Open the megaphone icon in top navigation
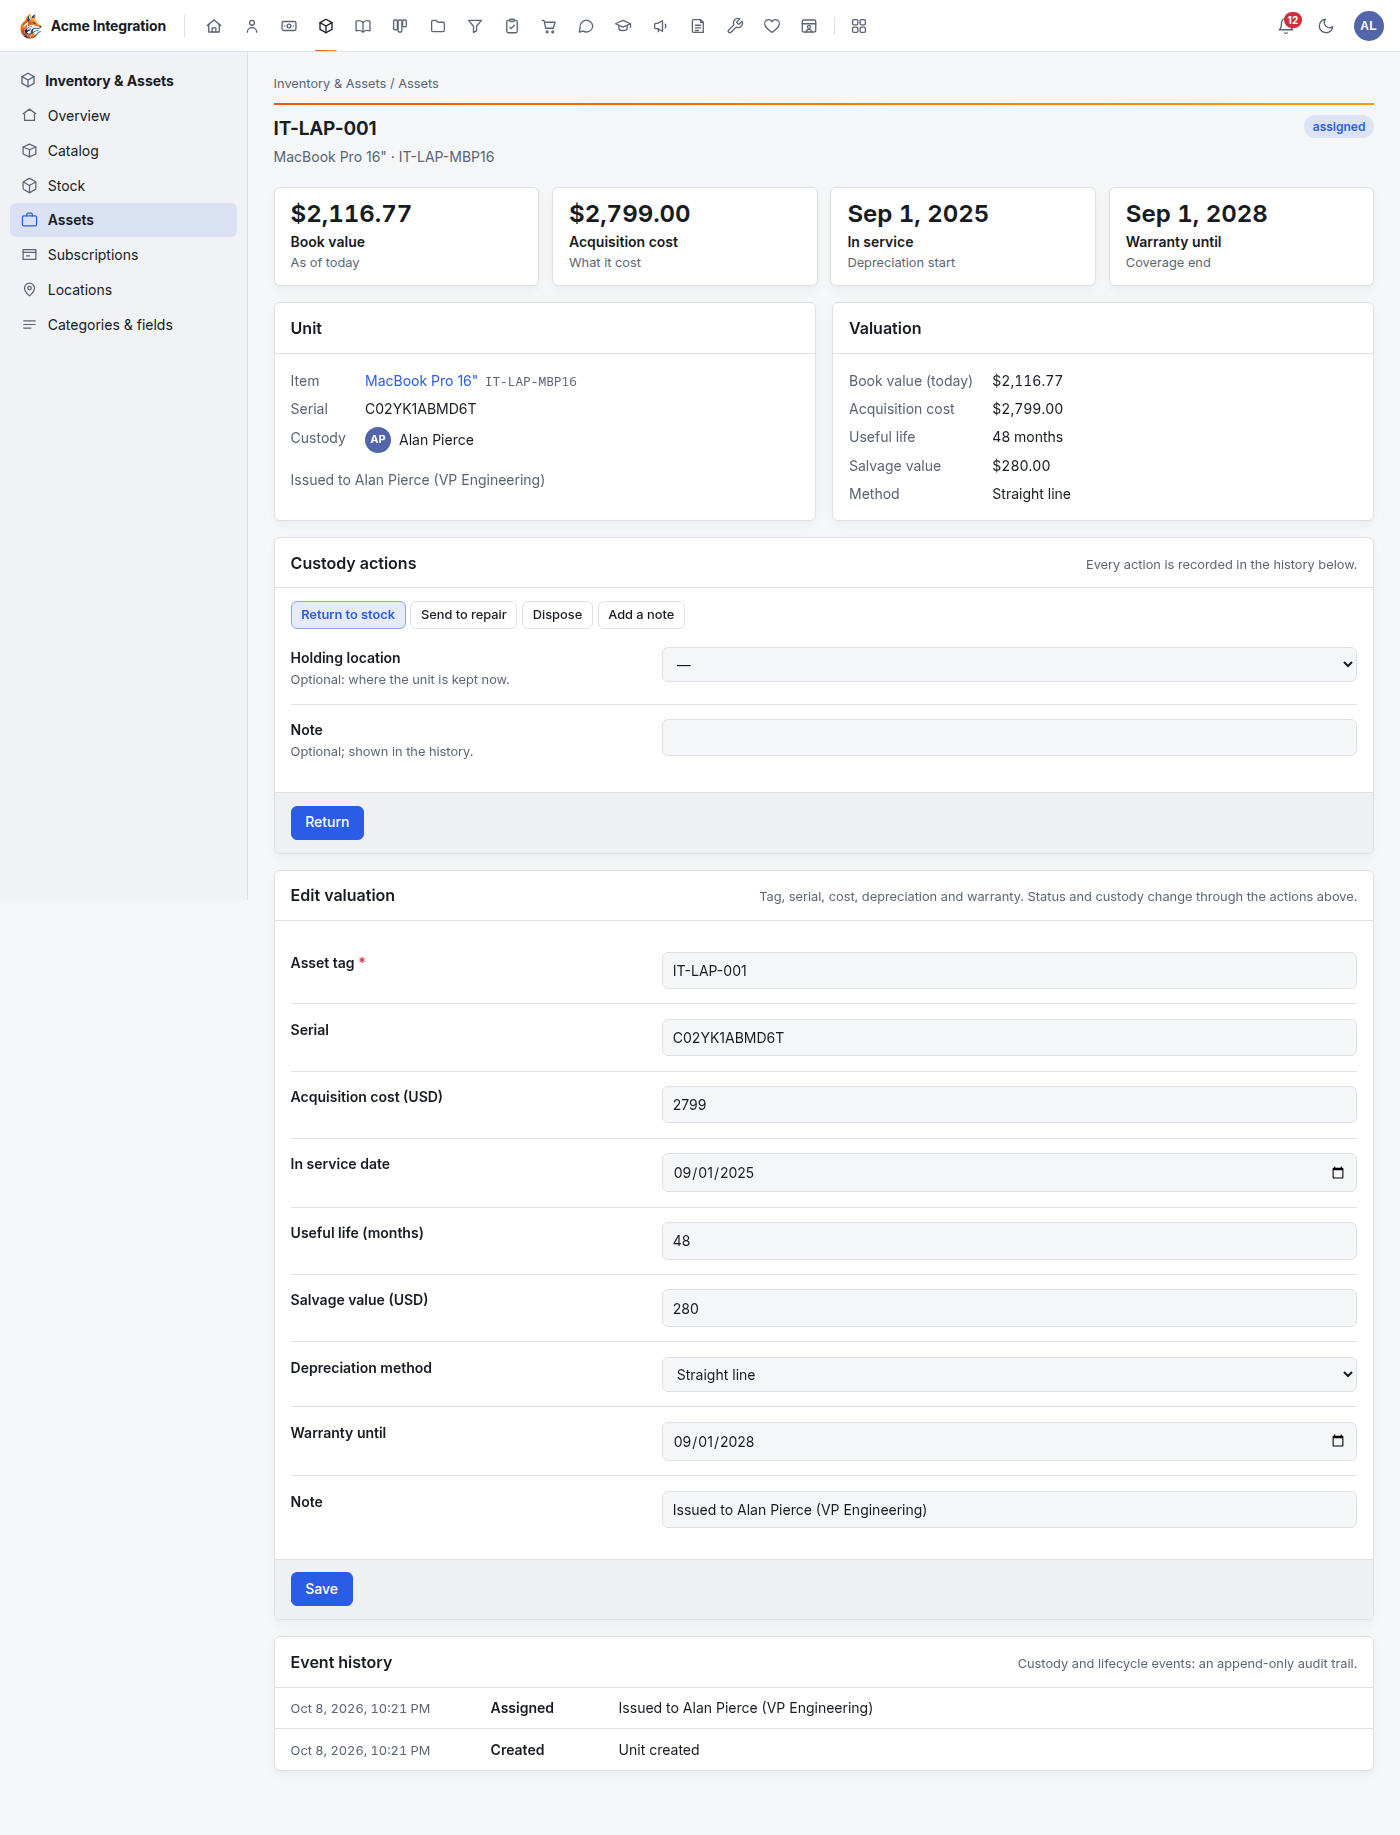This screenshot has height=1835, width=1400. [661, 26]
